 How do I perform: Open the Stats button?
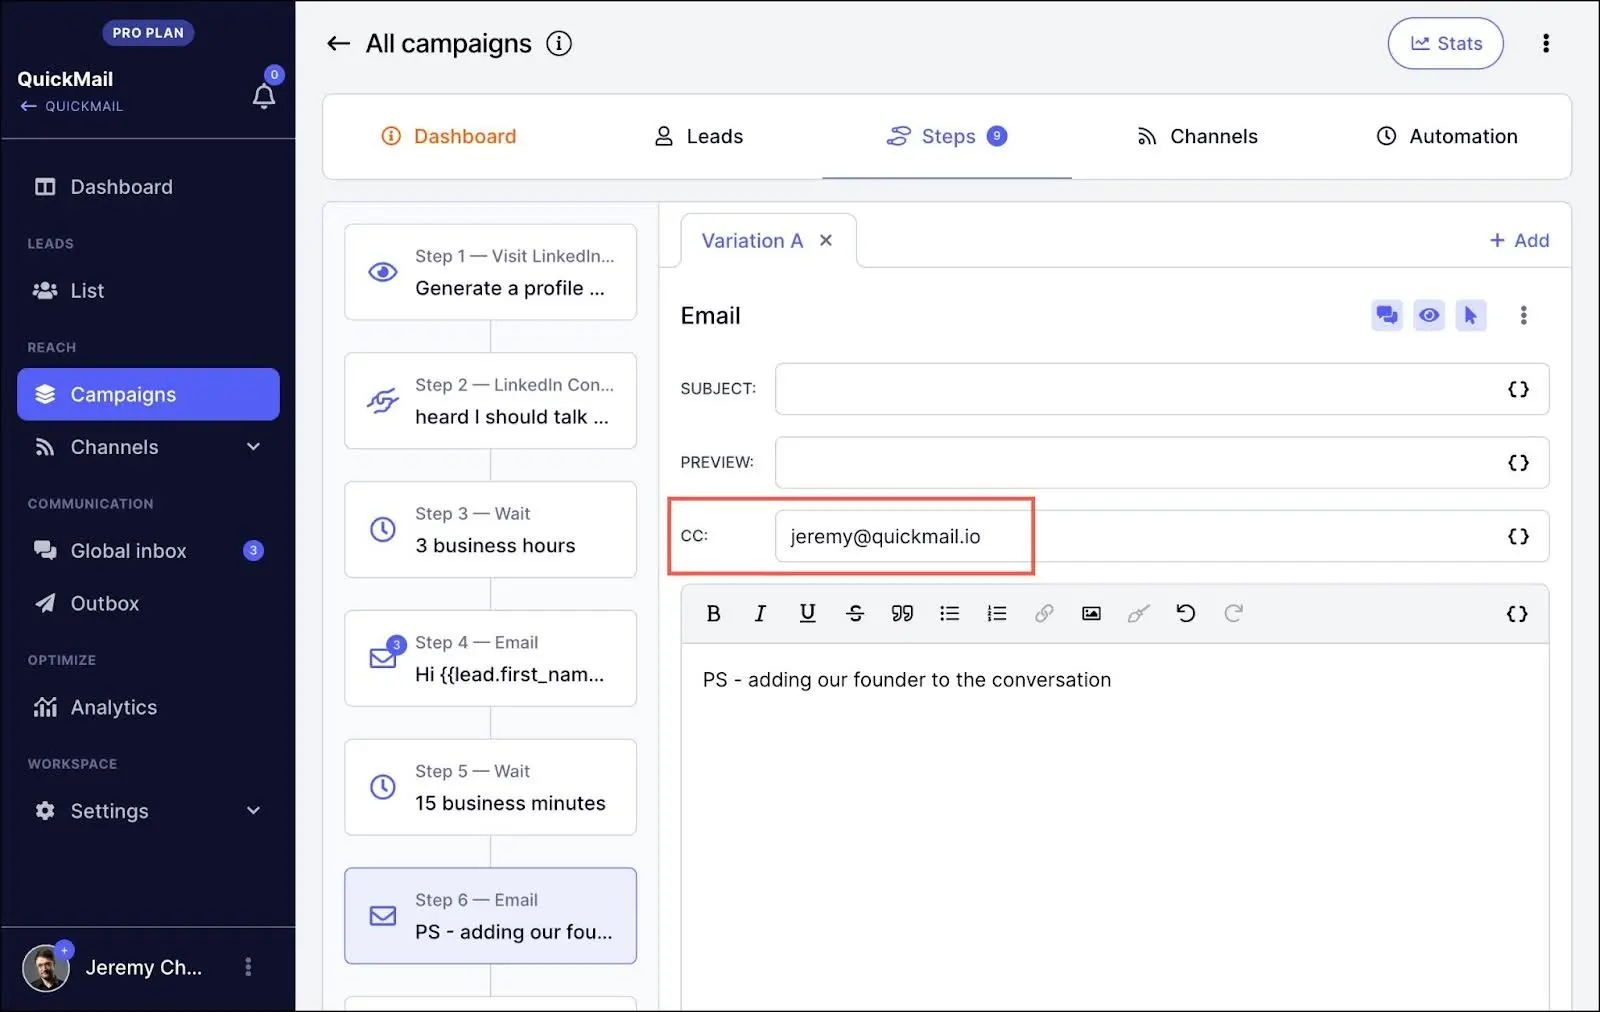click(x=1445, y=43)
